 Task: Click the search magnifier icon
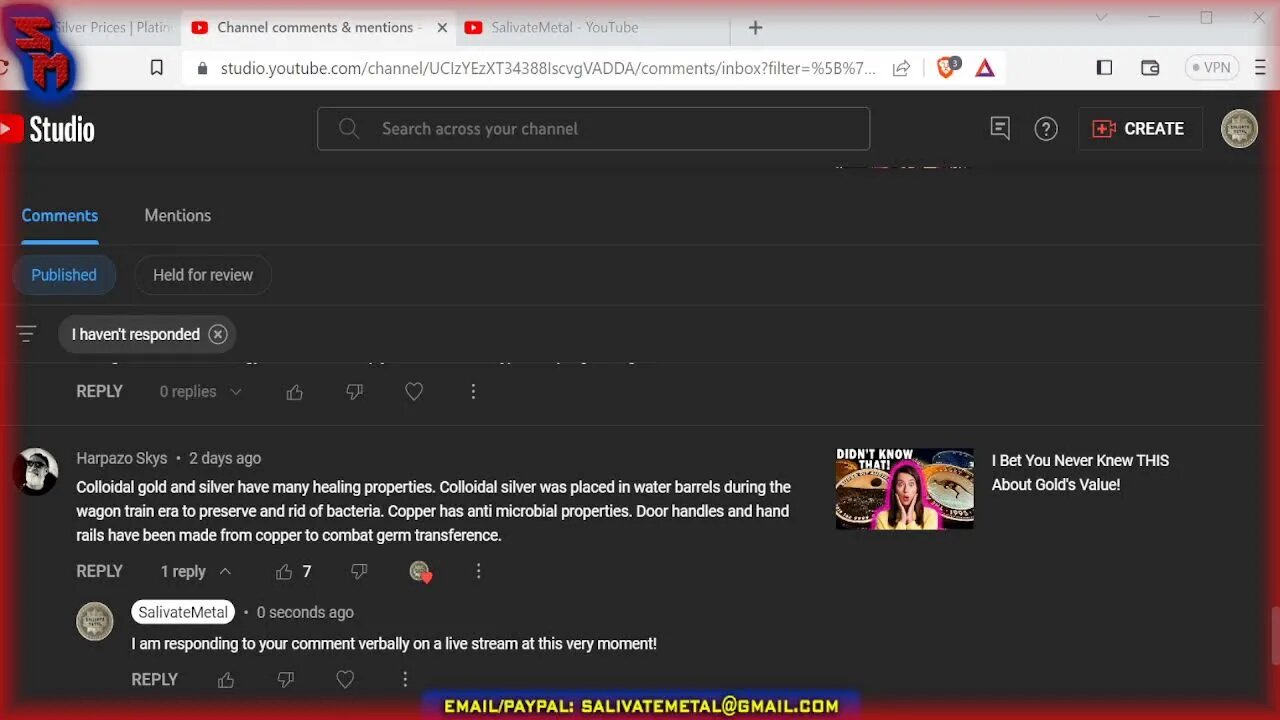349,128
